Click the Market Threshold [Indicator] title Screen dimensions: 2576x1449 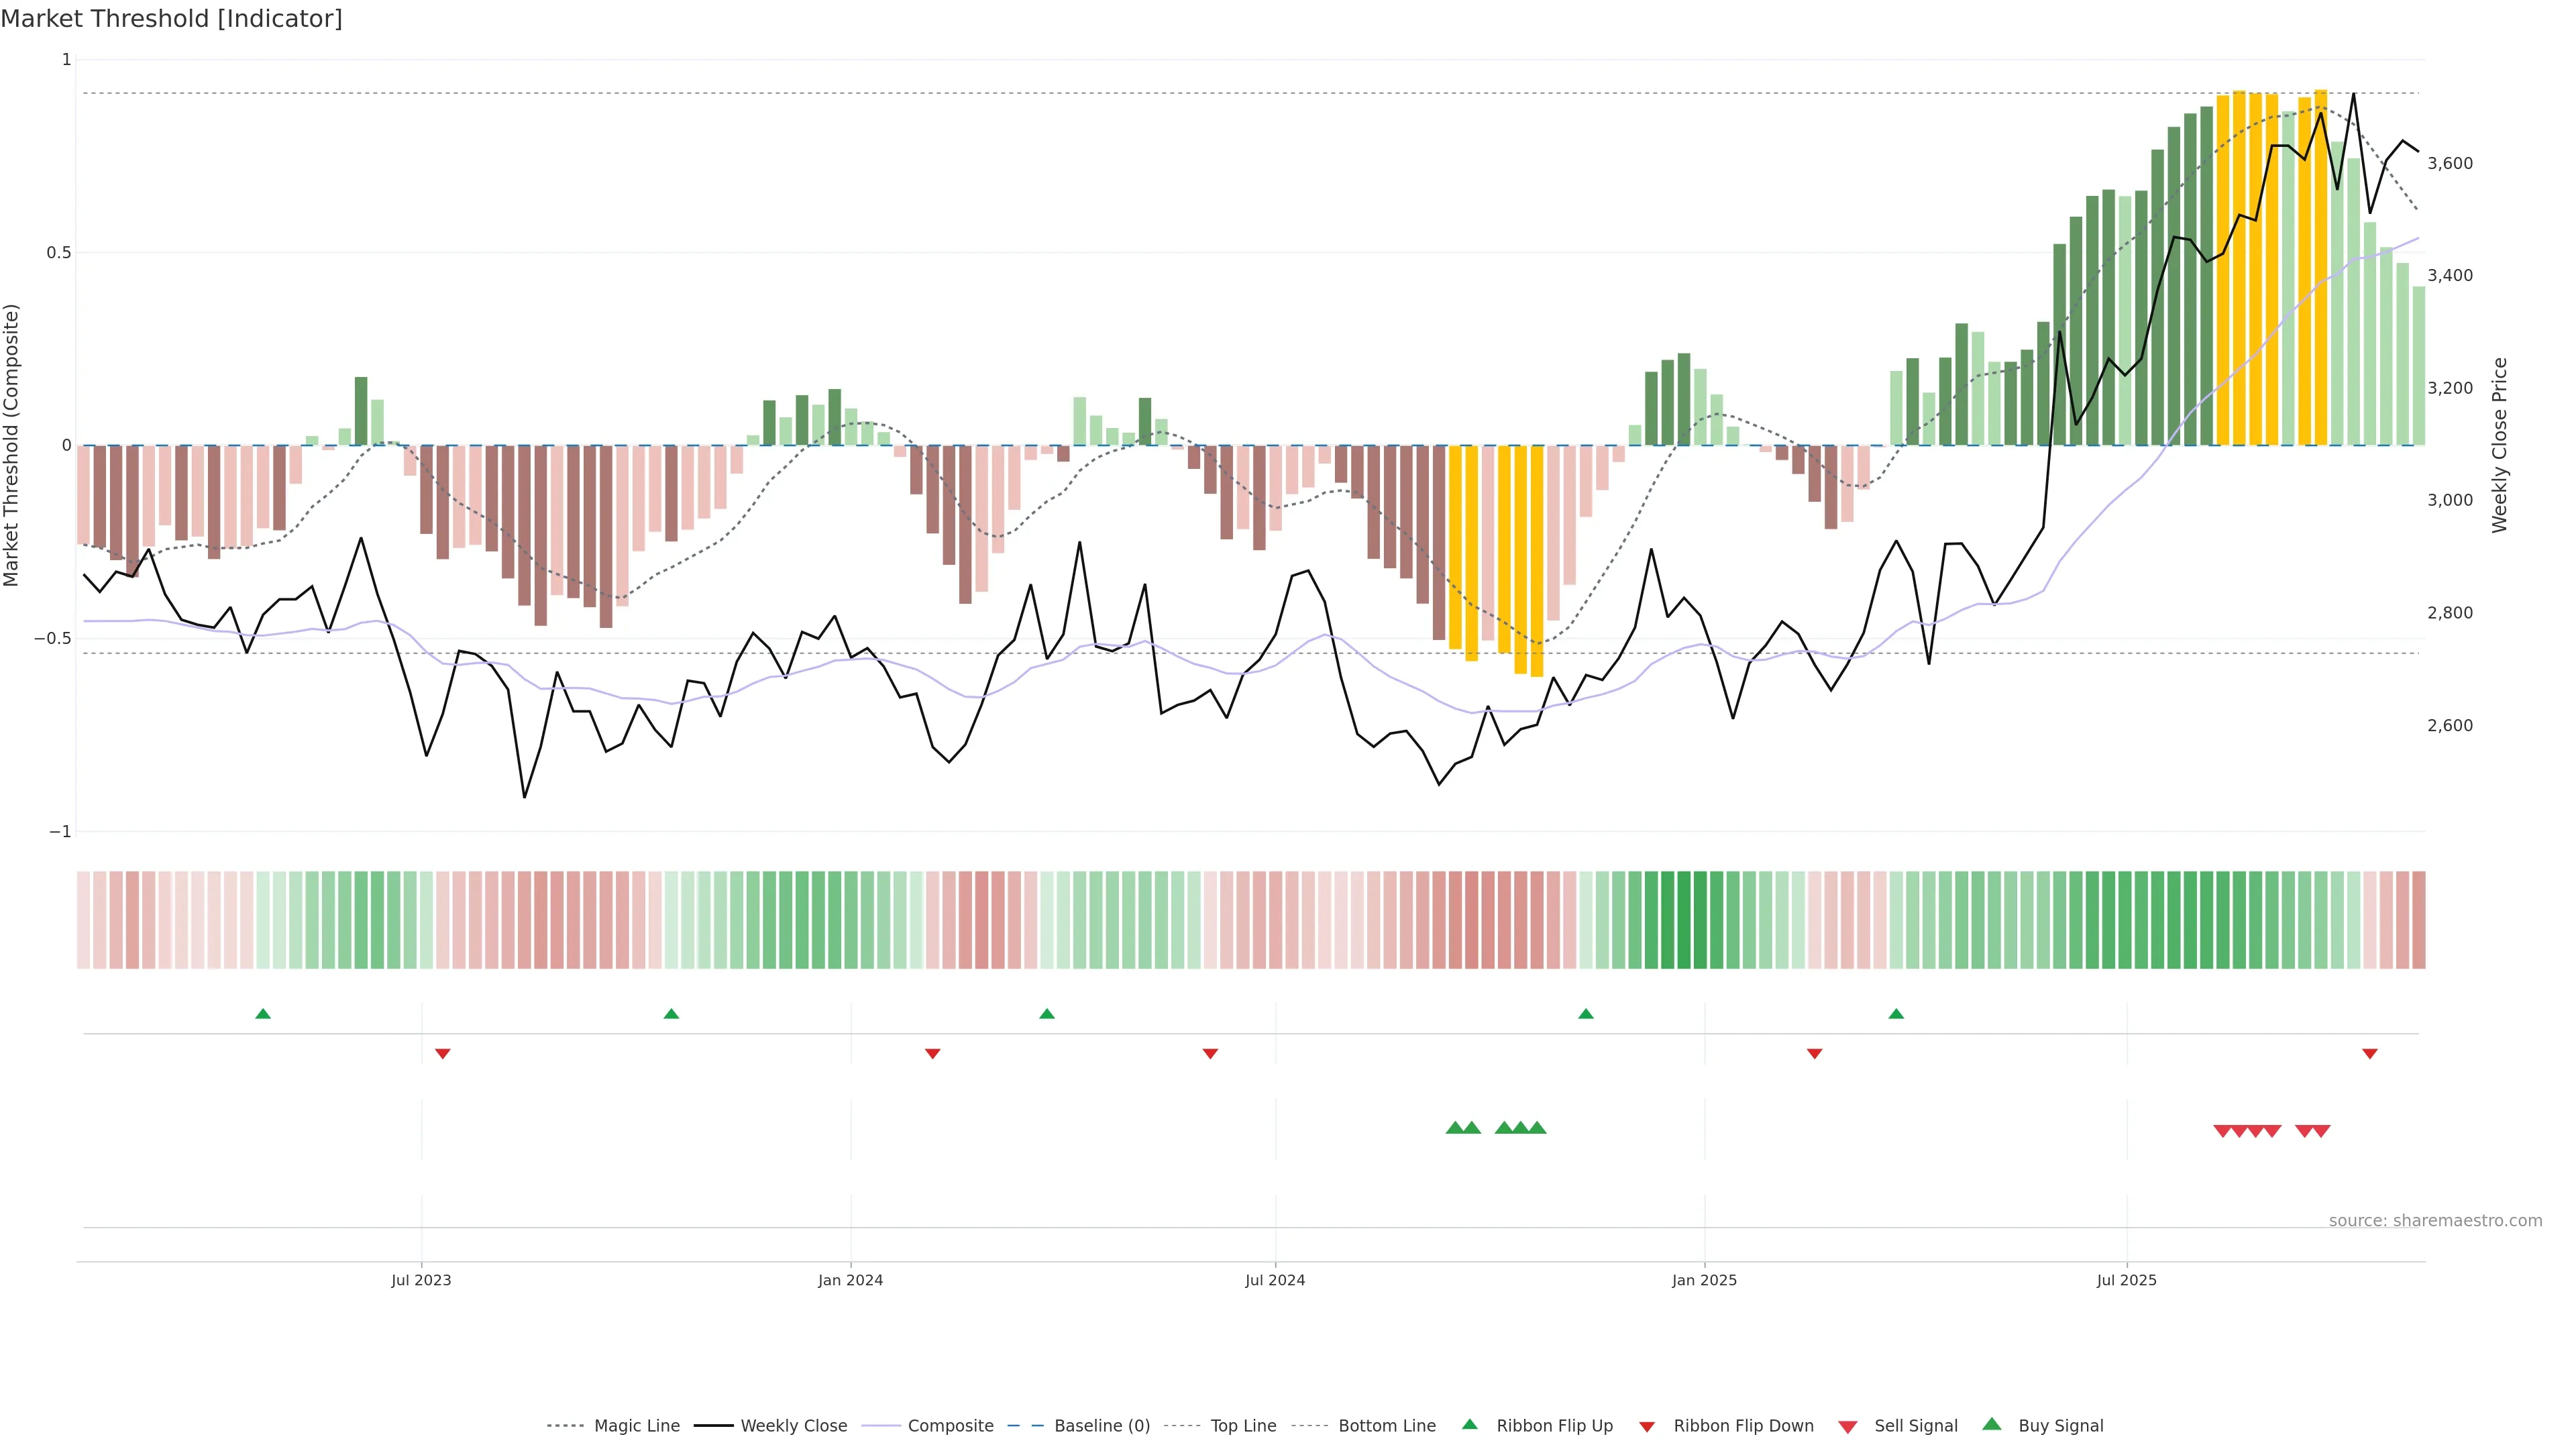[171, 19]
